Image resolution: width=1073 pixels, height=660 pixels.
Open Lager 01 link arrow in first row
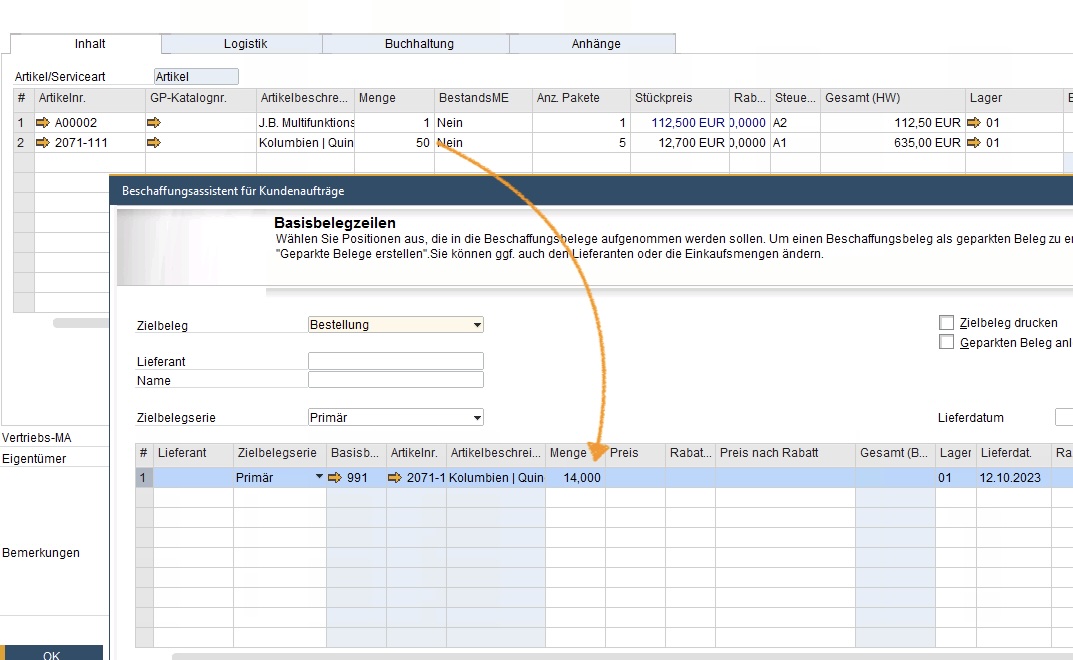tap(974, 123)
